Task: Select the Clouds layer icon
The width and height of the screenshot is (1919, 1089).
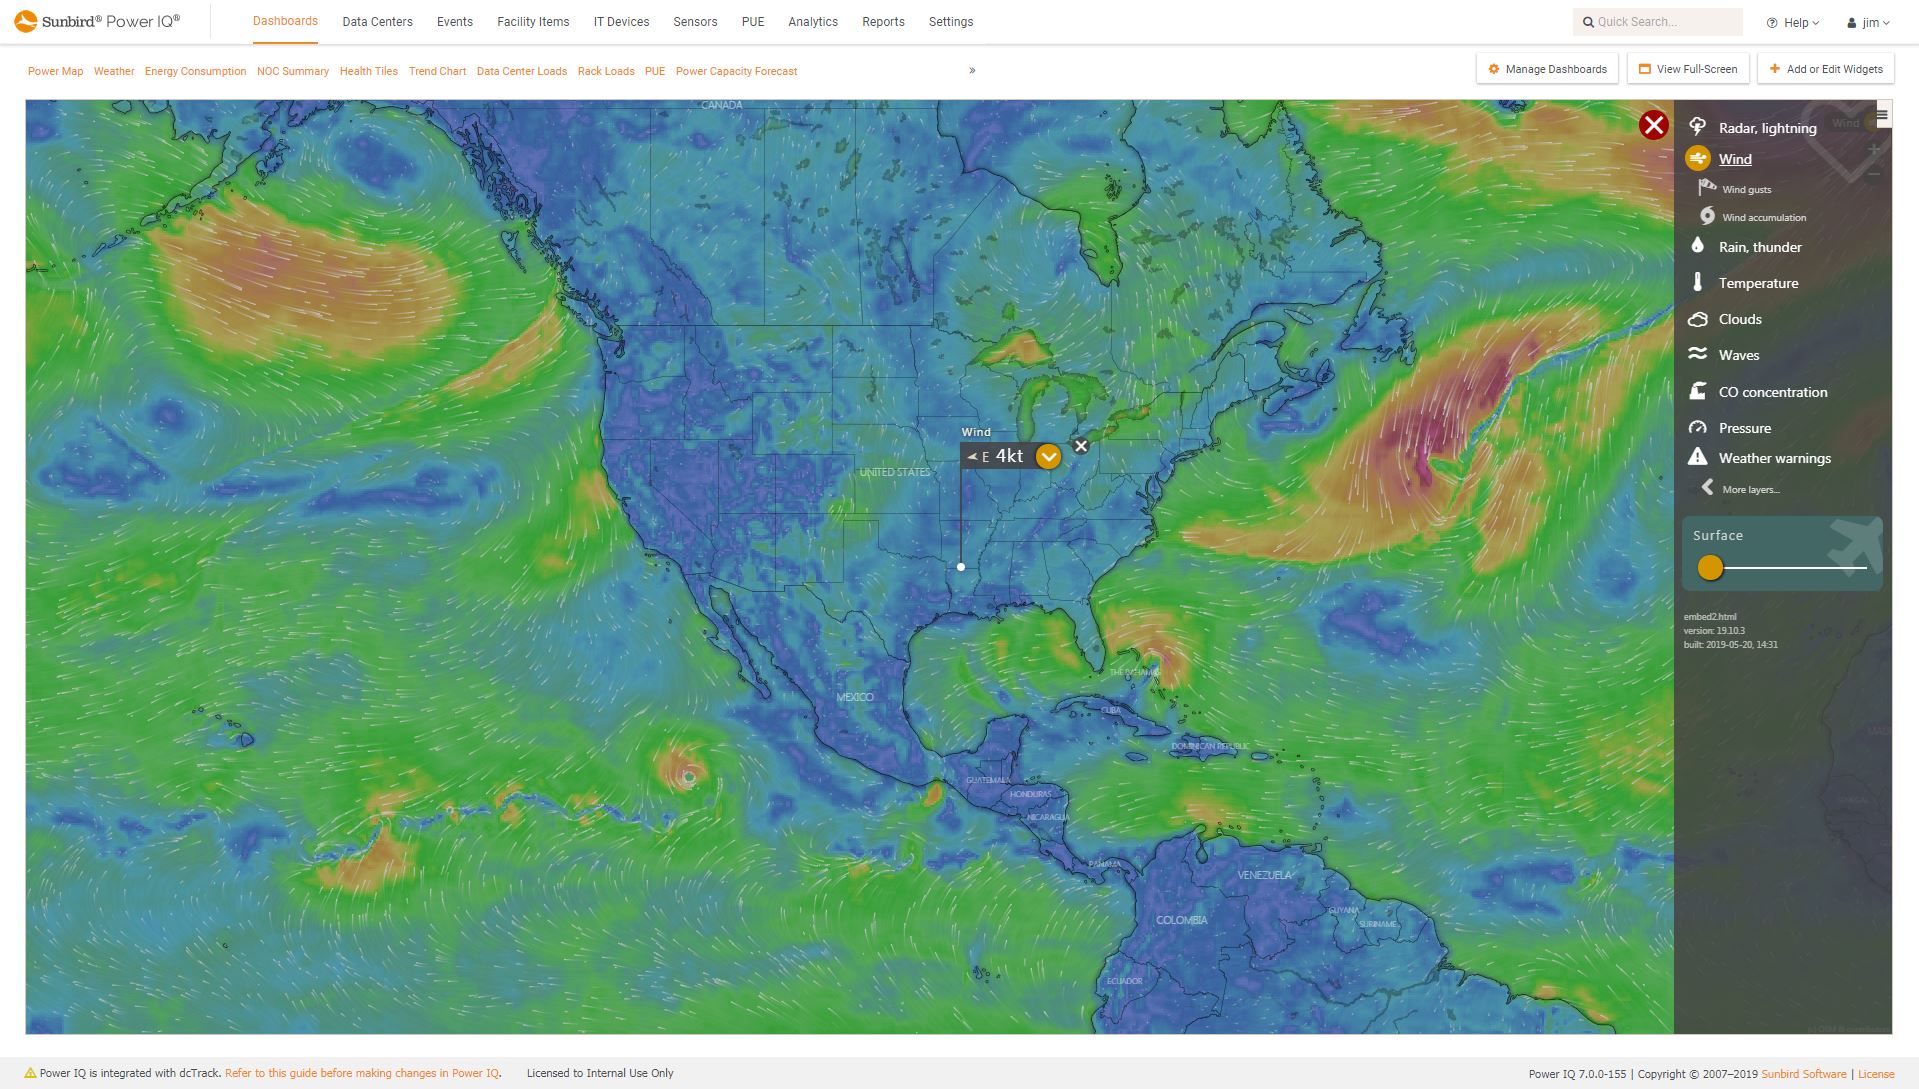Action: [x=1697, y=318]
